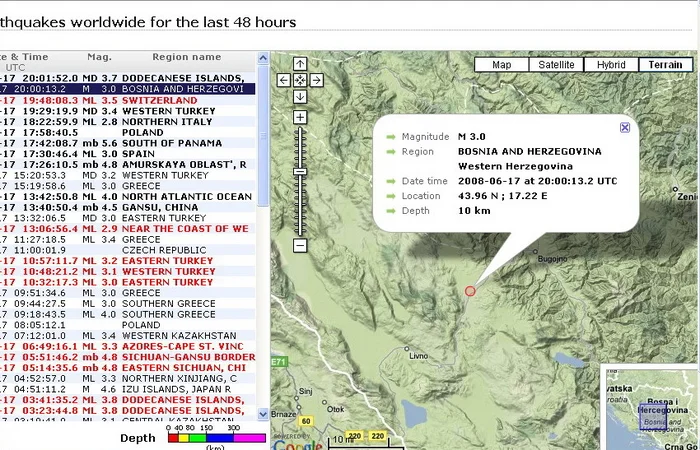
Task: Click the earthquake list scrollbar thumb
Action: [263, 136]
